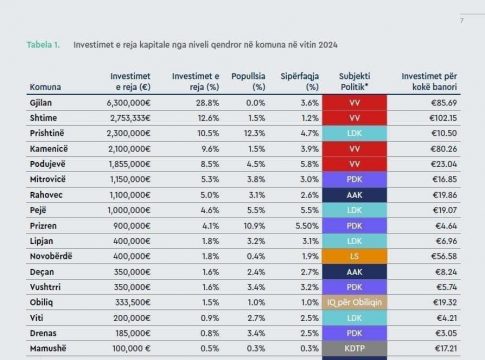Click the page number 7 at top right
The width and height of the screenshot is (485, 360).
click(462, 21)
